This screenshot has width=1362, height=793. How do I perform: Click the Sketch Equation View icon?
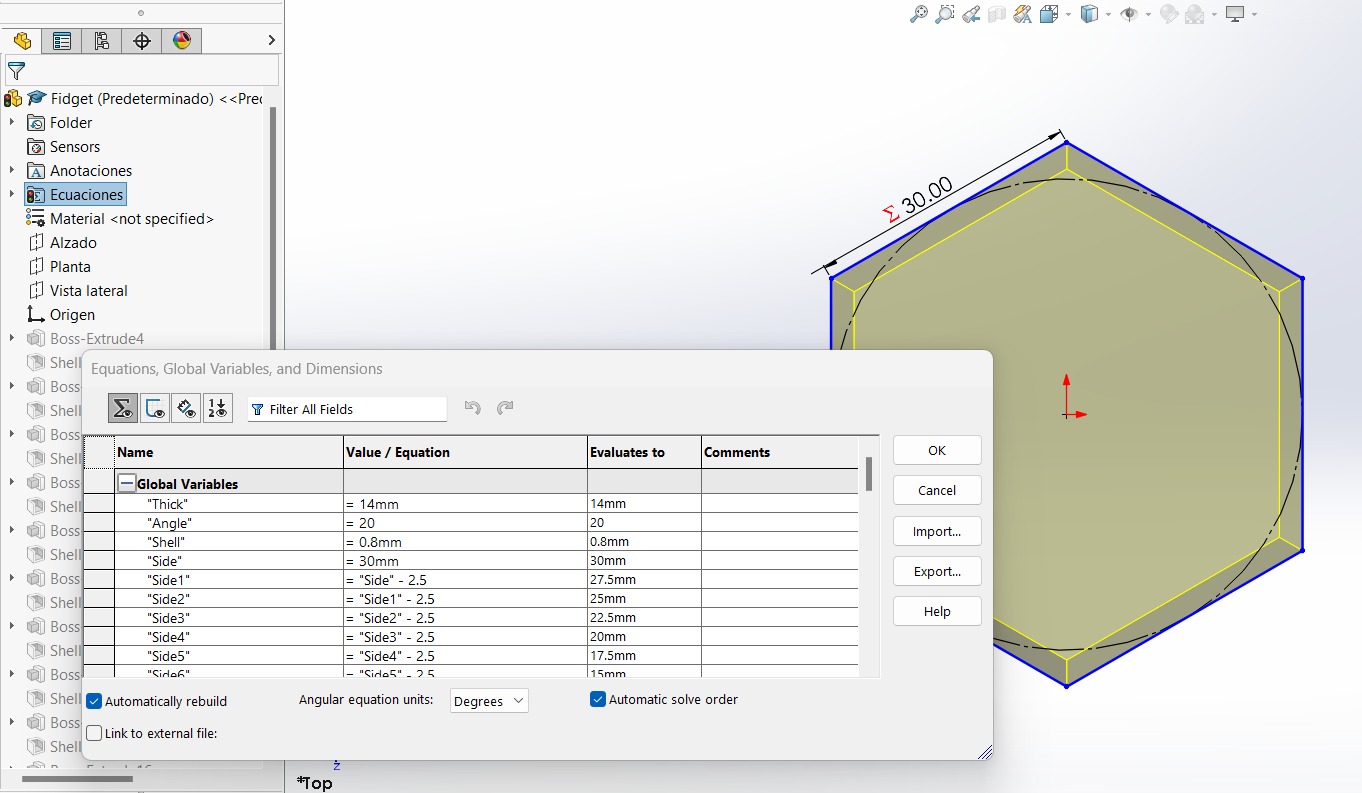point(155,408)
